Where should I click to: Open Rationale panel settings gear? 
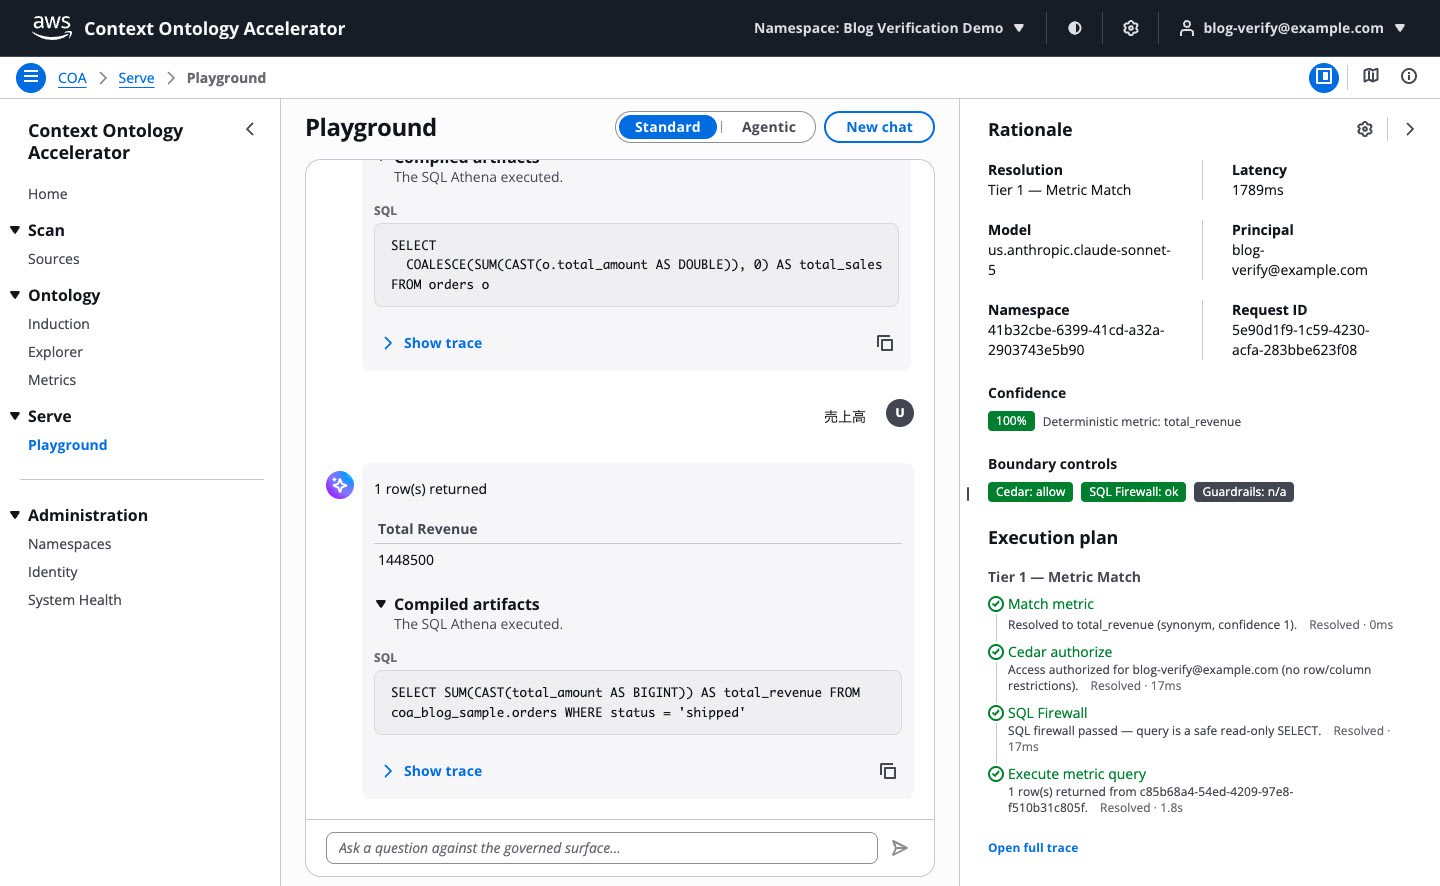pos(1365,129)
